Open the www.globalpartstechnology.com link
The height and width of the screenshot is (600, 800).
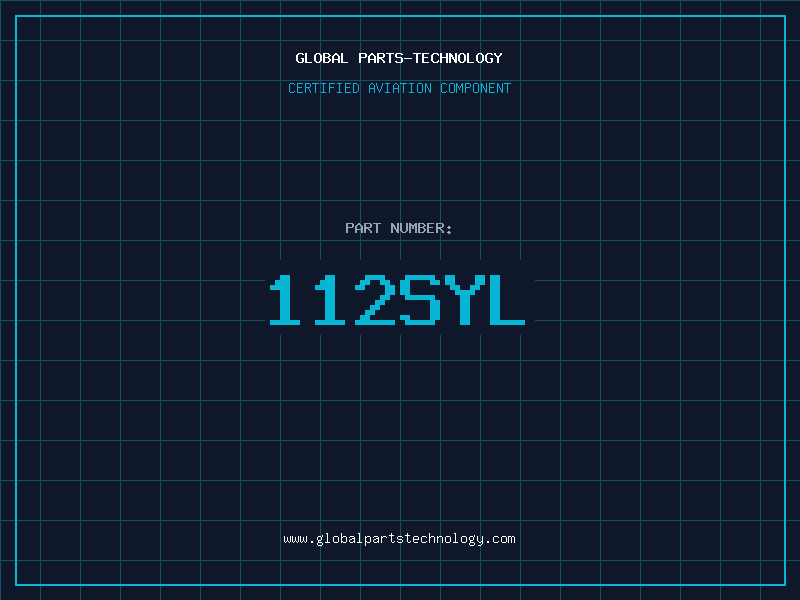click(x=399, y=539)
